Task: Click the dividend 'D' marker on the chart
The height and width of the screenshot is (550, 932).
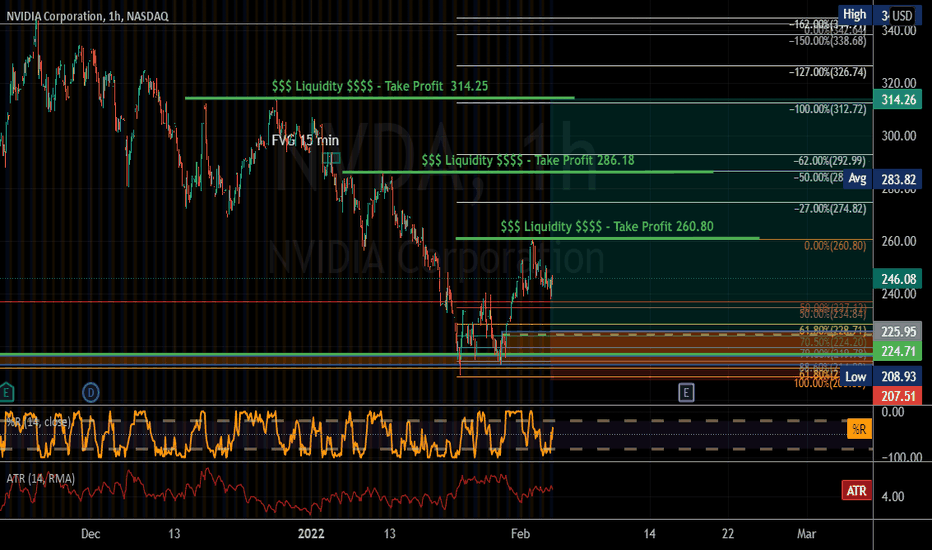Action: (x=90, y=392)
